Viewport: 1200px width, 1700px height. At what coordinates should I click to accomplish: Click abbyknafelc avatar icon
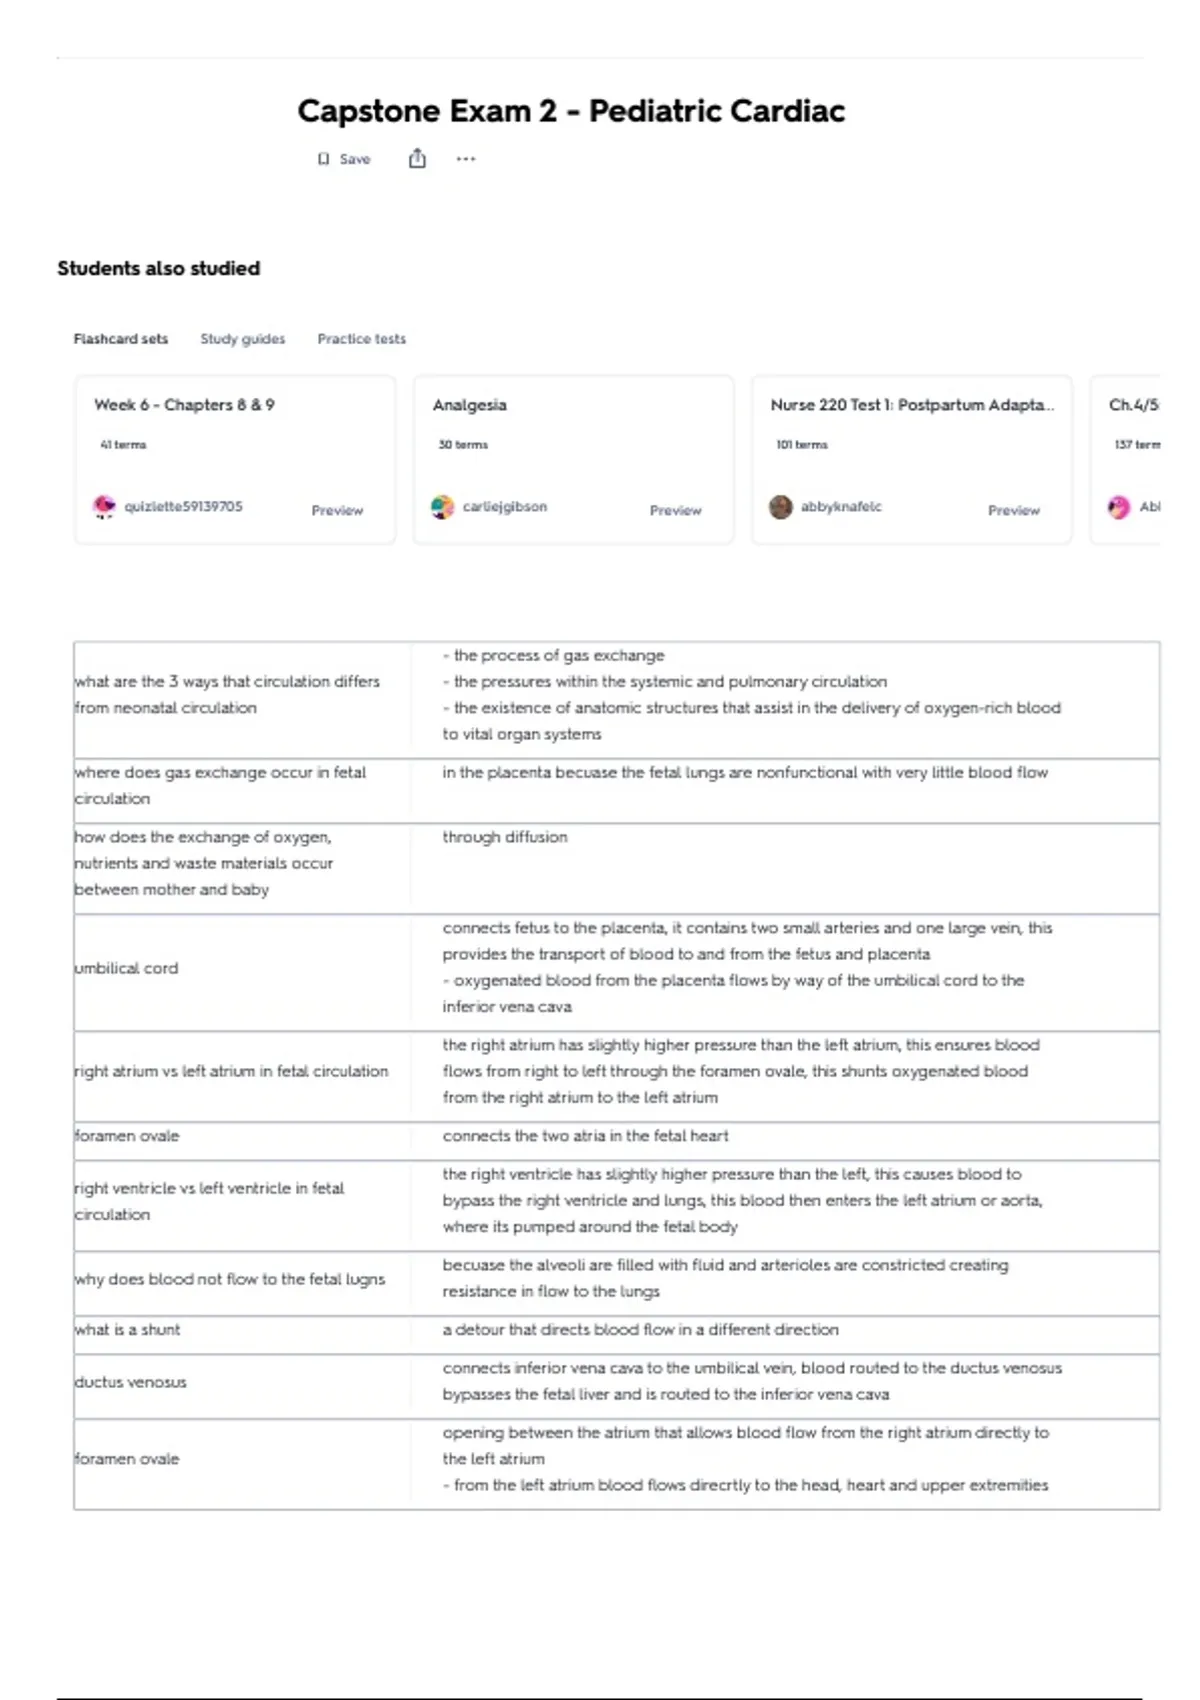click(780, 507)
